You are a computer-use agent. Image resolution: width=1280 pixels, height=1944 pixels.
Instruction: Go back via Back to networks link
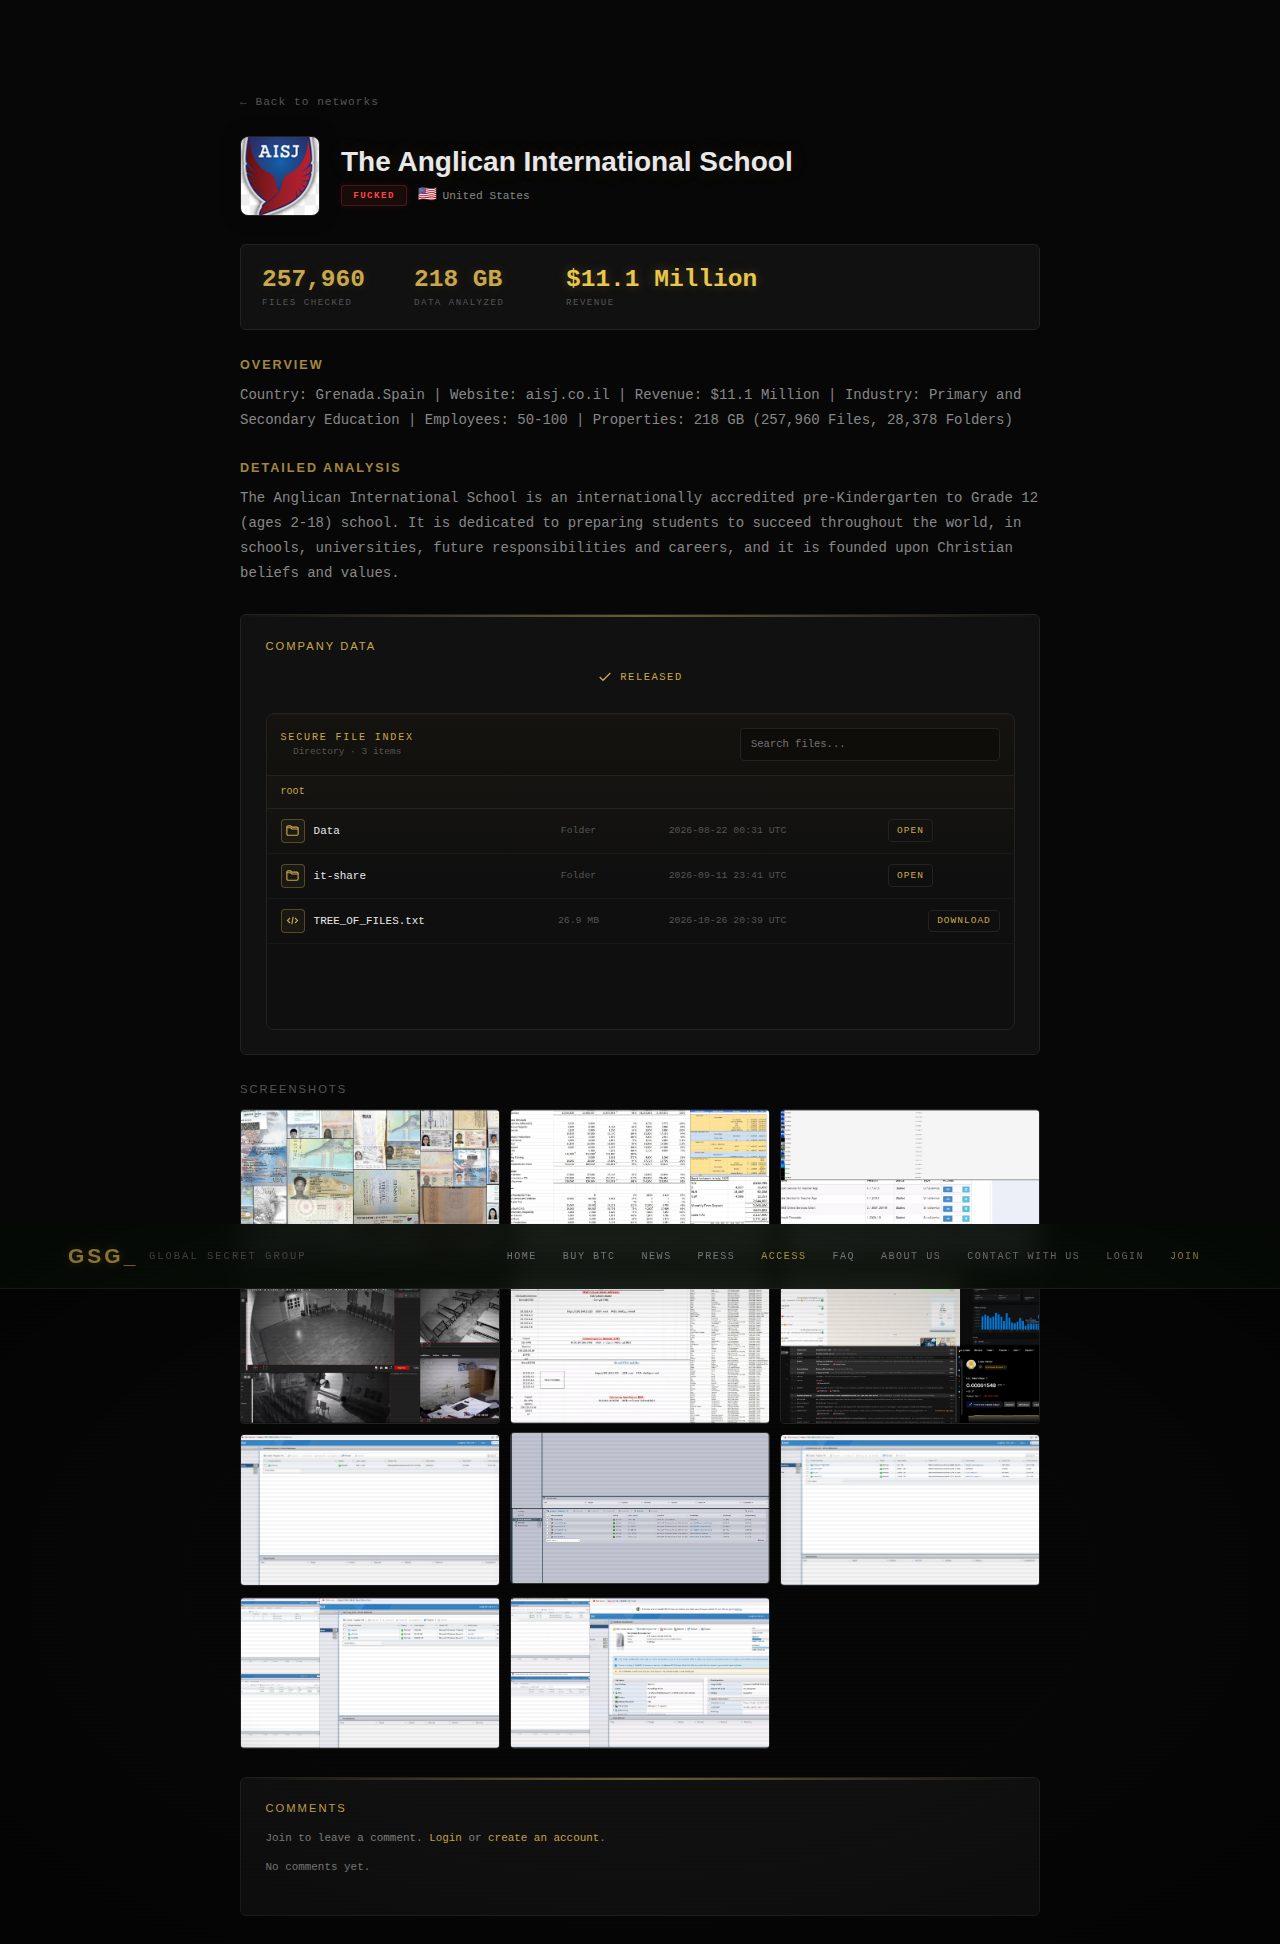click(309, 102)
